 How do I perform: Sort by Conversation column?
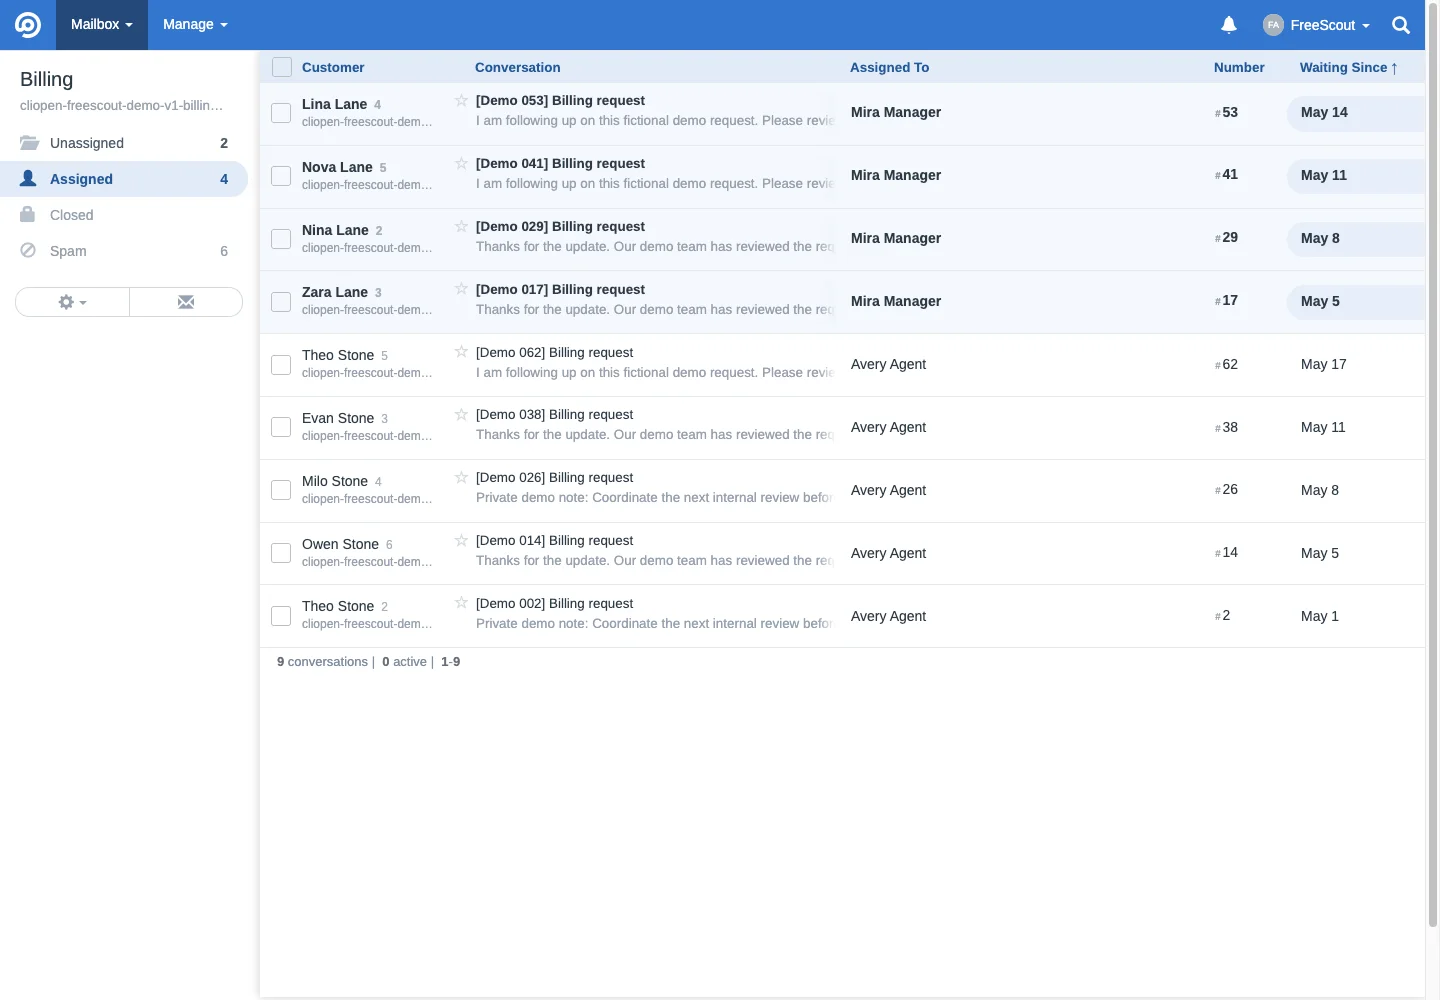click(x=517, y=67)
